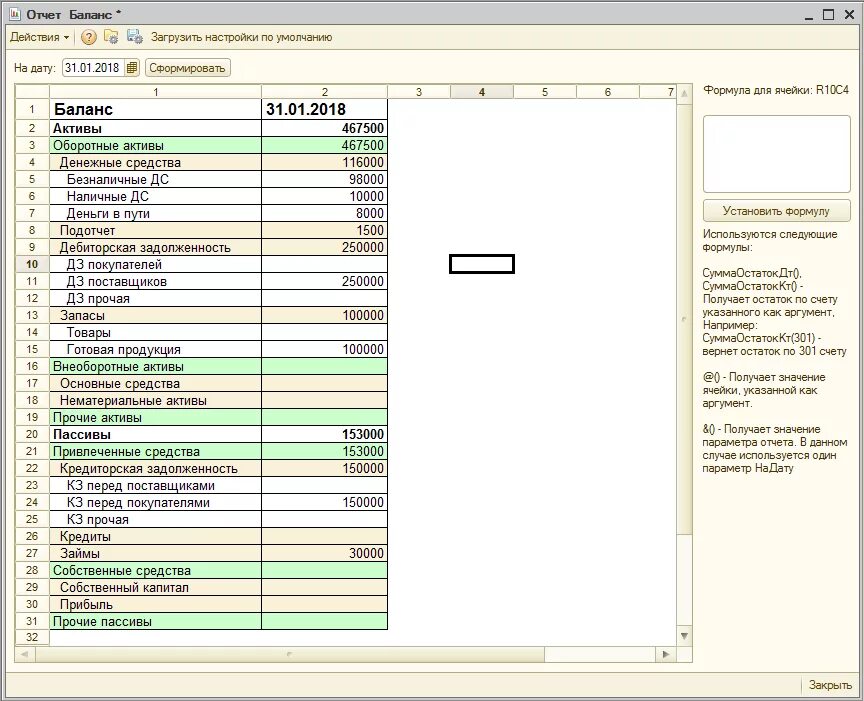
Task: Select cell Прочие пассивы
Action: click(x=155, y=622)
